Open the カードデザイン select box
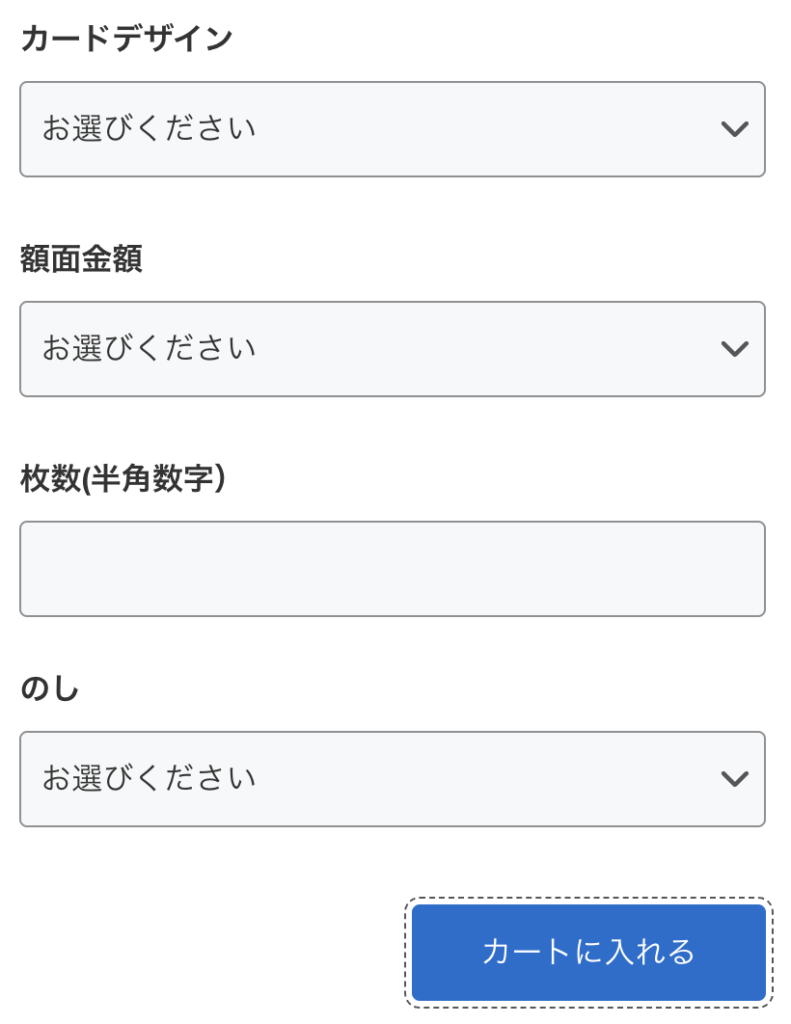Image resolution: width=791 pixels, height=1024 pixels. pos(392,129)
